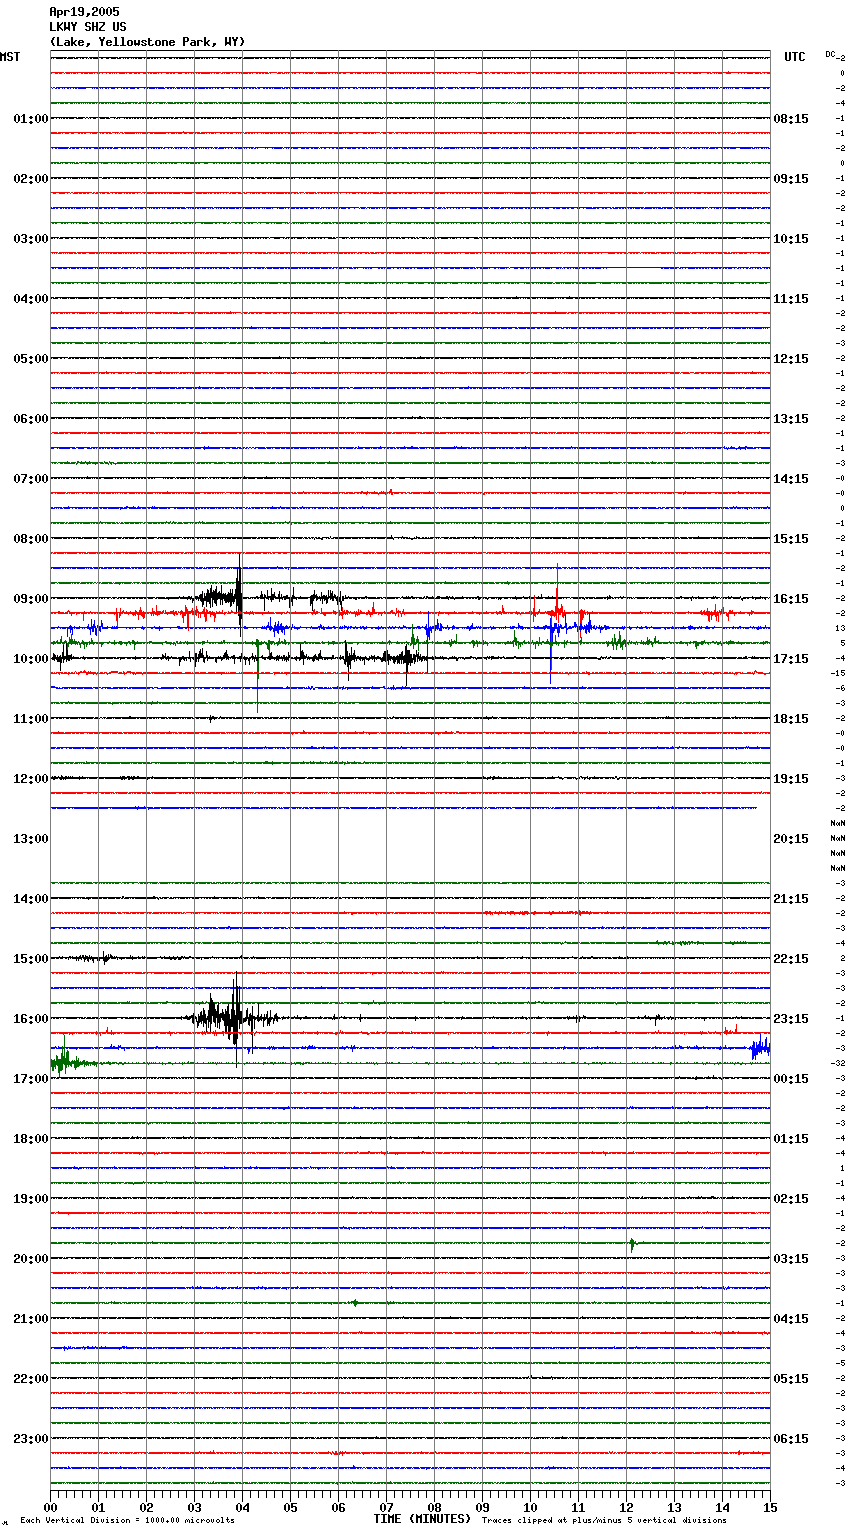Click the UTC '20:15' time label
850x1534 pixels.
[x=791, y=839]
